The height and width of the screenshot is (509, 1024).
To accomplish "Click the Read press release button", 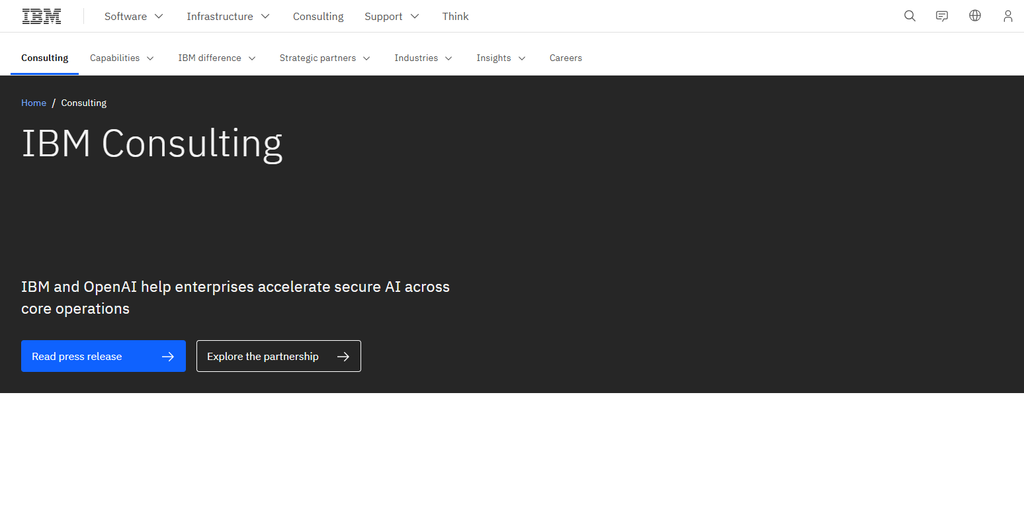I will (x=103, y=356).
